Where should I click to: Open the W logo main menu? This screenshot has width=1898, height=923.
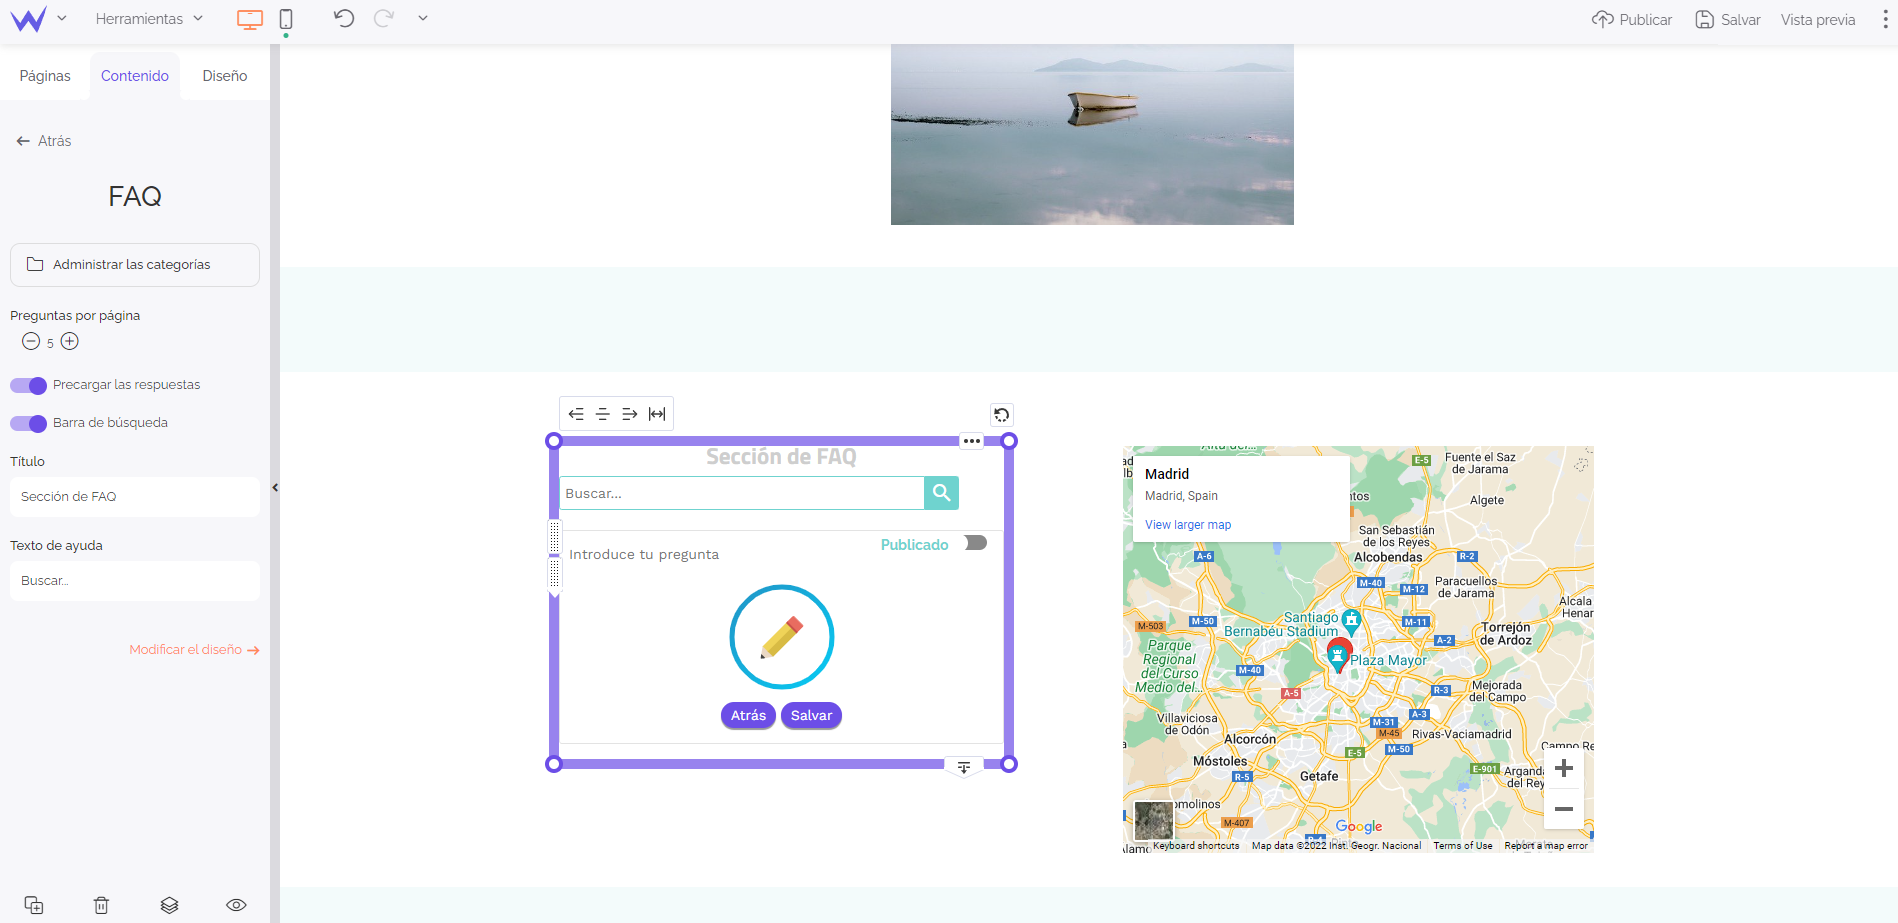point(28,19)
